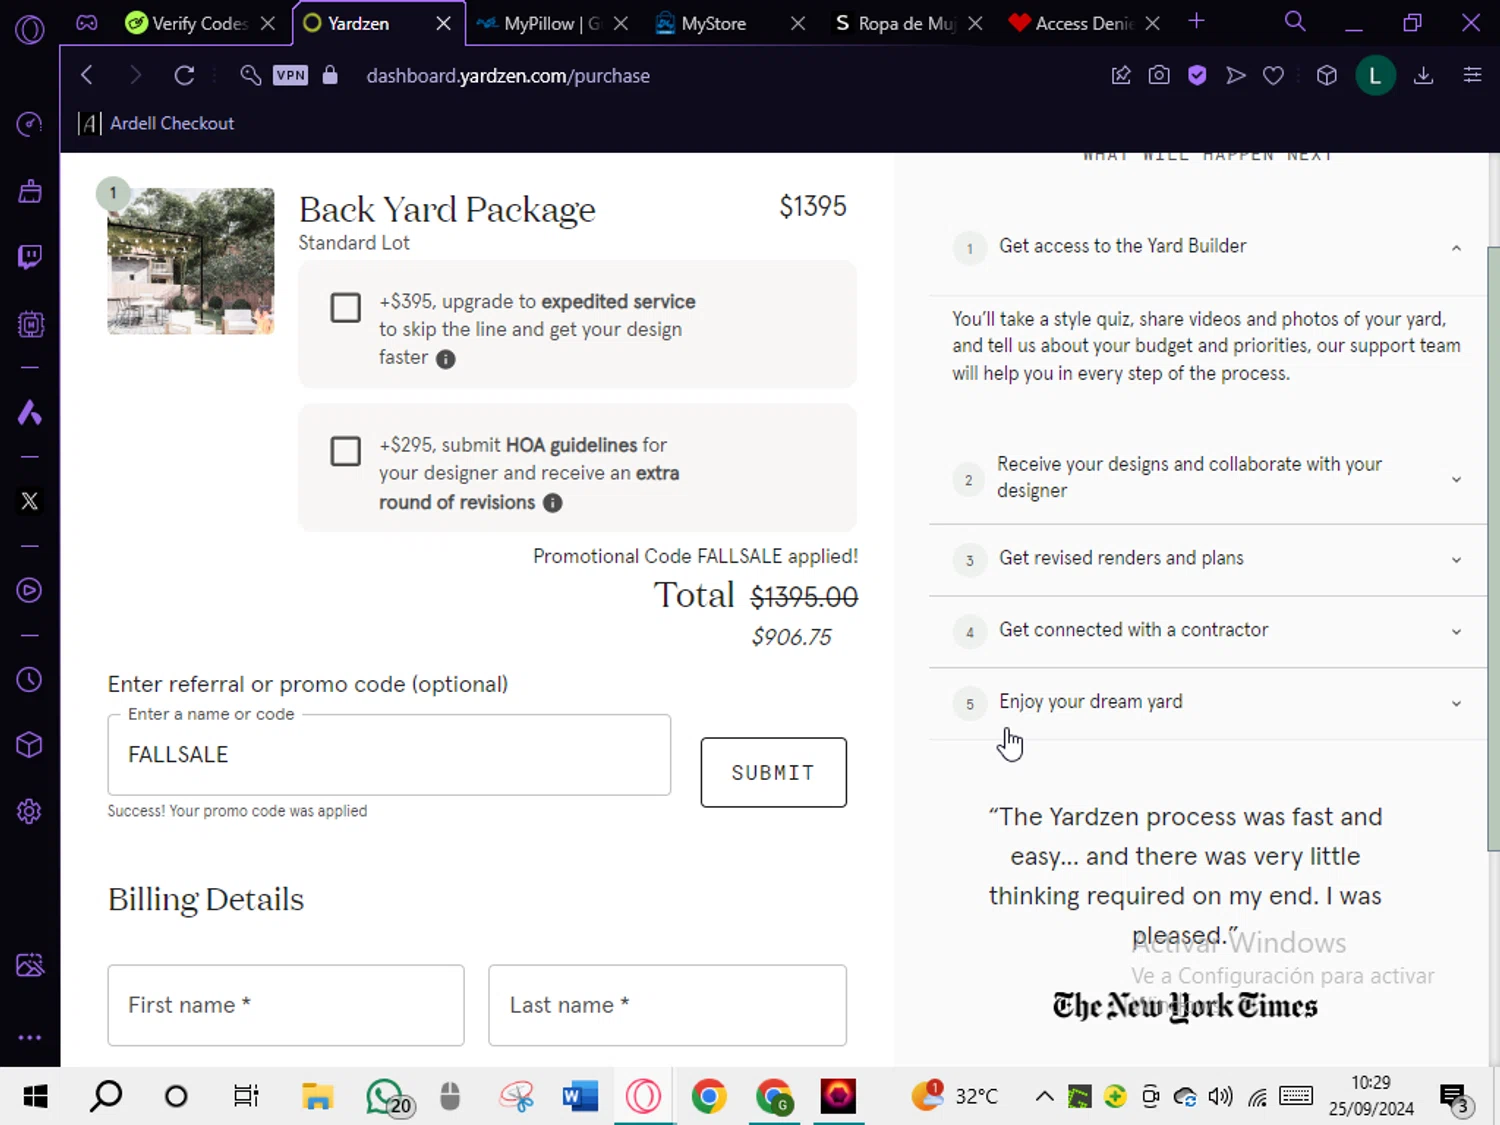
Task: Click the padlock site security icon
Action: 330,75
